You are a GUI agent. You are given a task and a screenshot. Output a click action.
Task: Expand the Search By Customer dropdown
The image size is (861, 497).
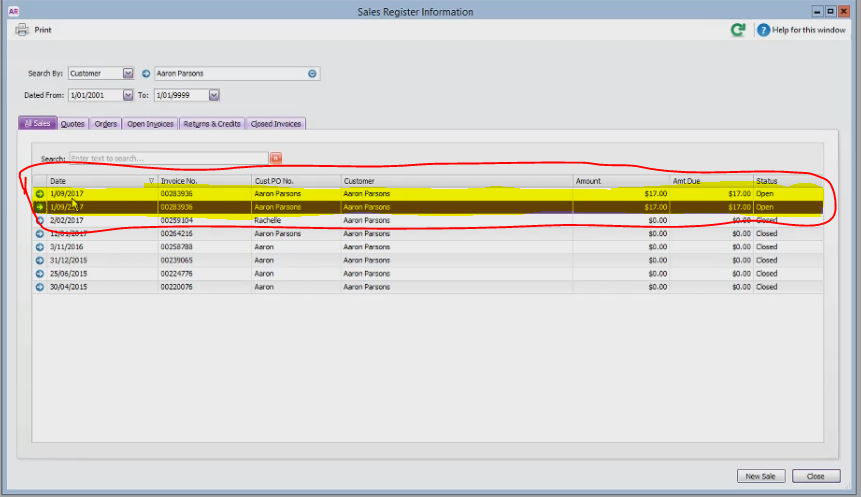point(128,73)
